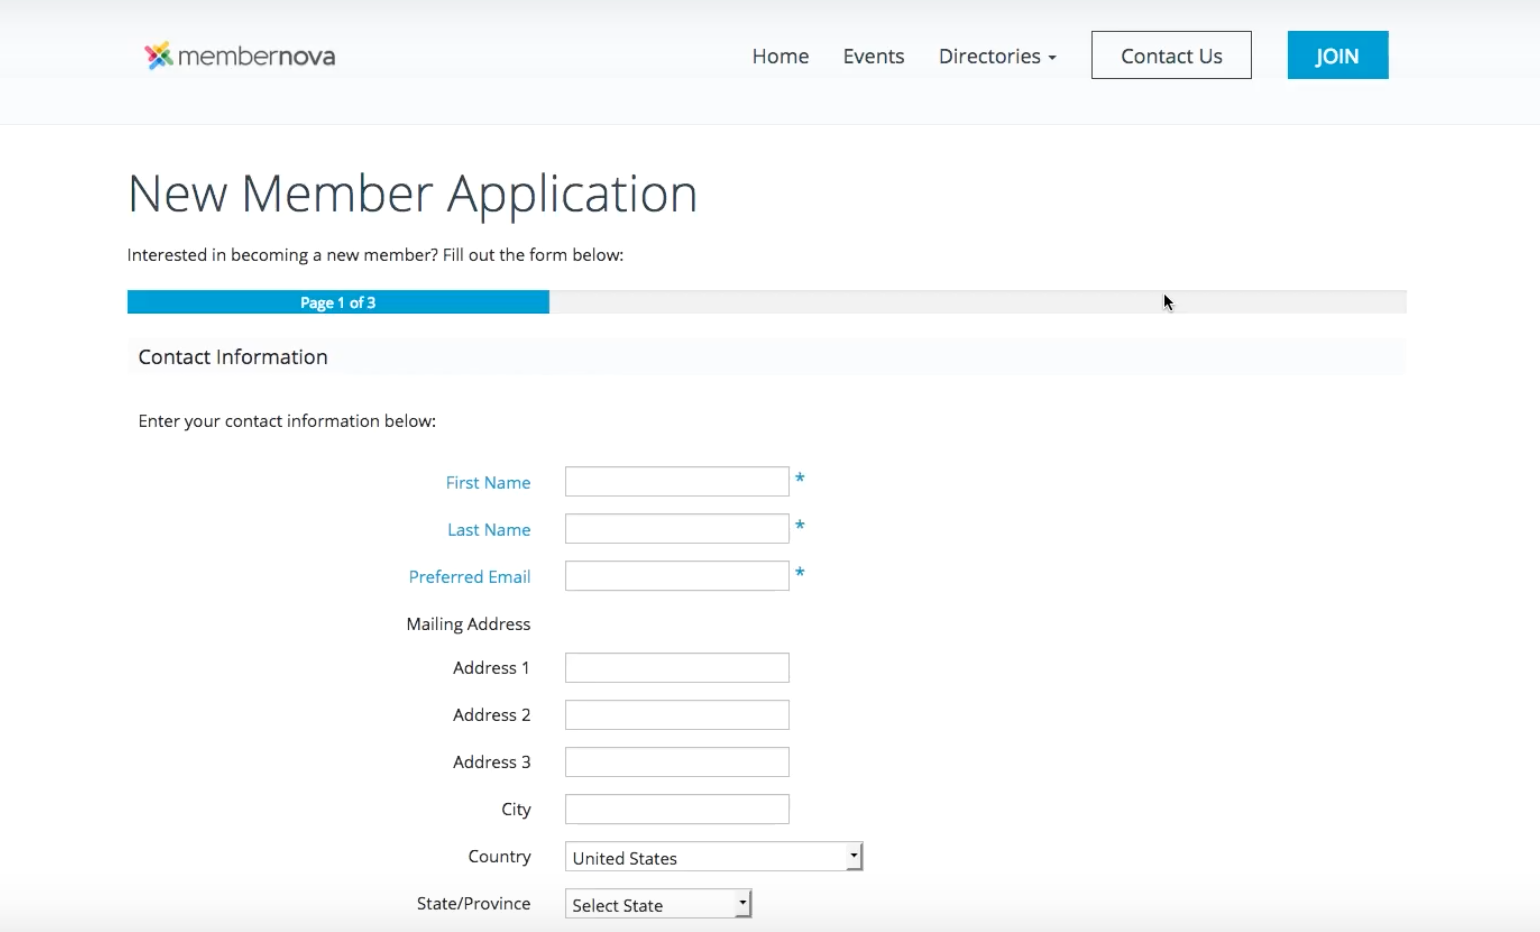Click the New Member Application heading
Image resolution: width=1540 pixels, height=932 pixels.
coord(412,193)
